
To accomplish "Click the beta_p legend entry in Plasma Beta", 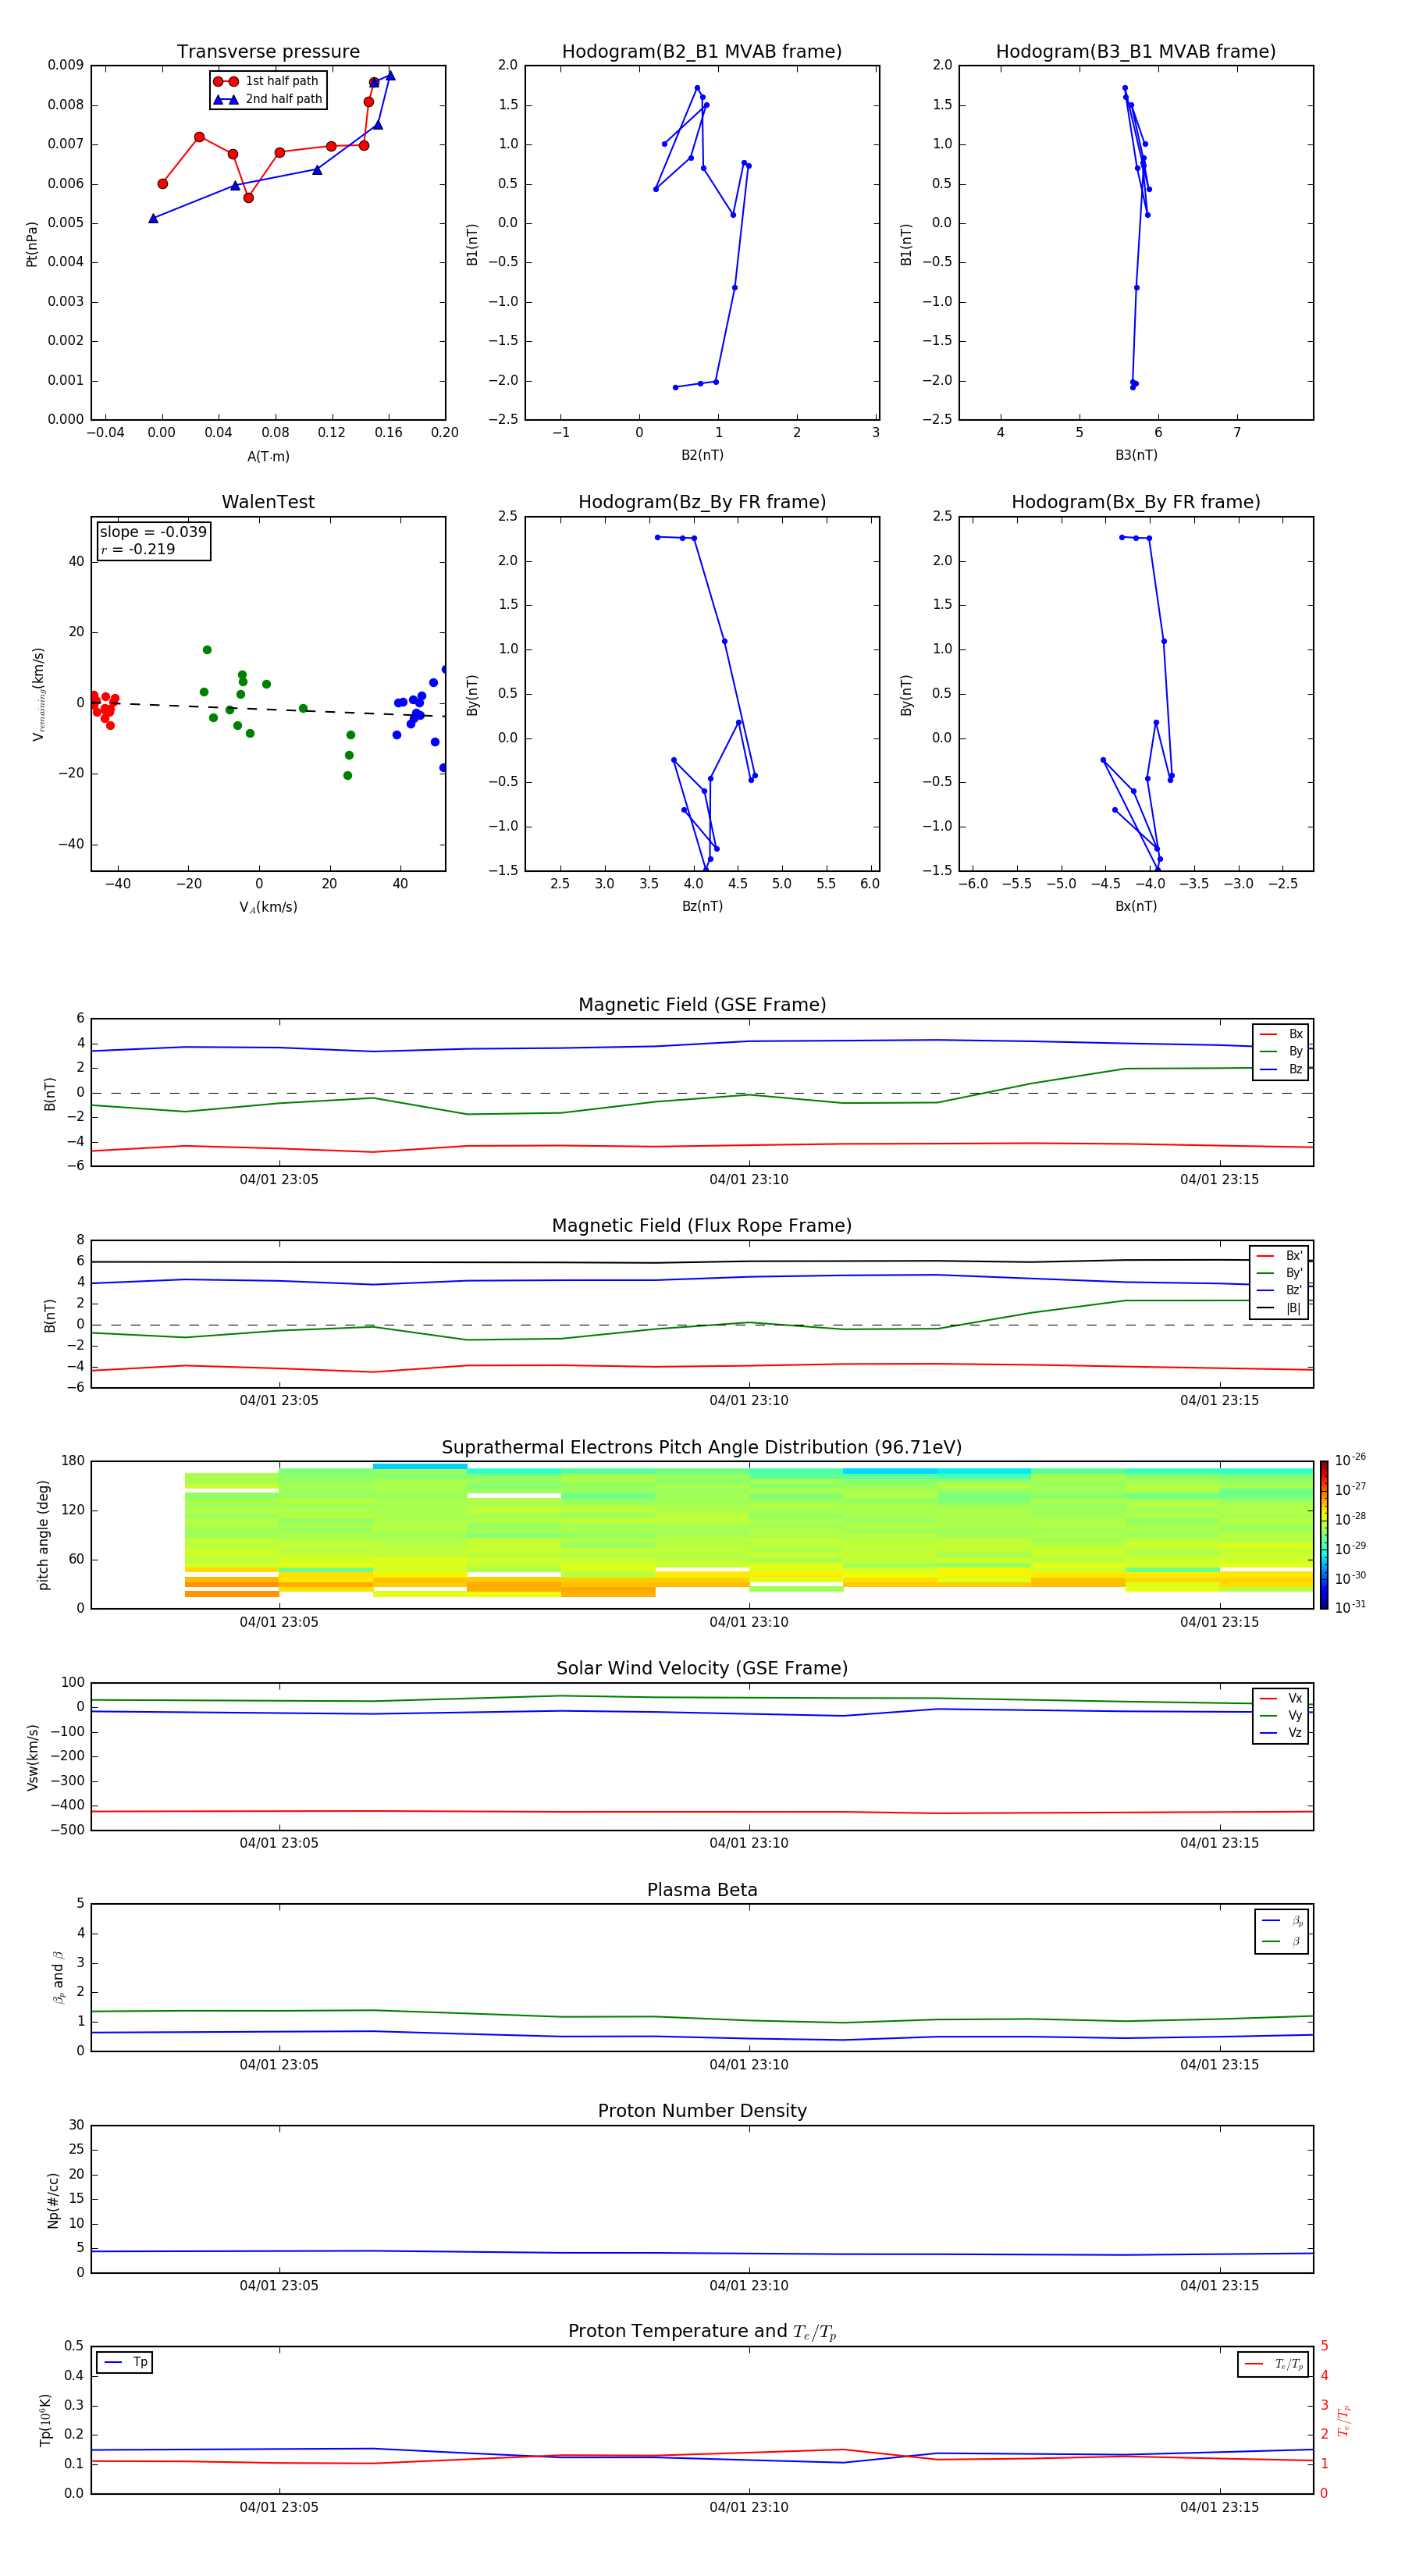I will click(x=1282, y=1921).
